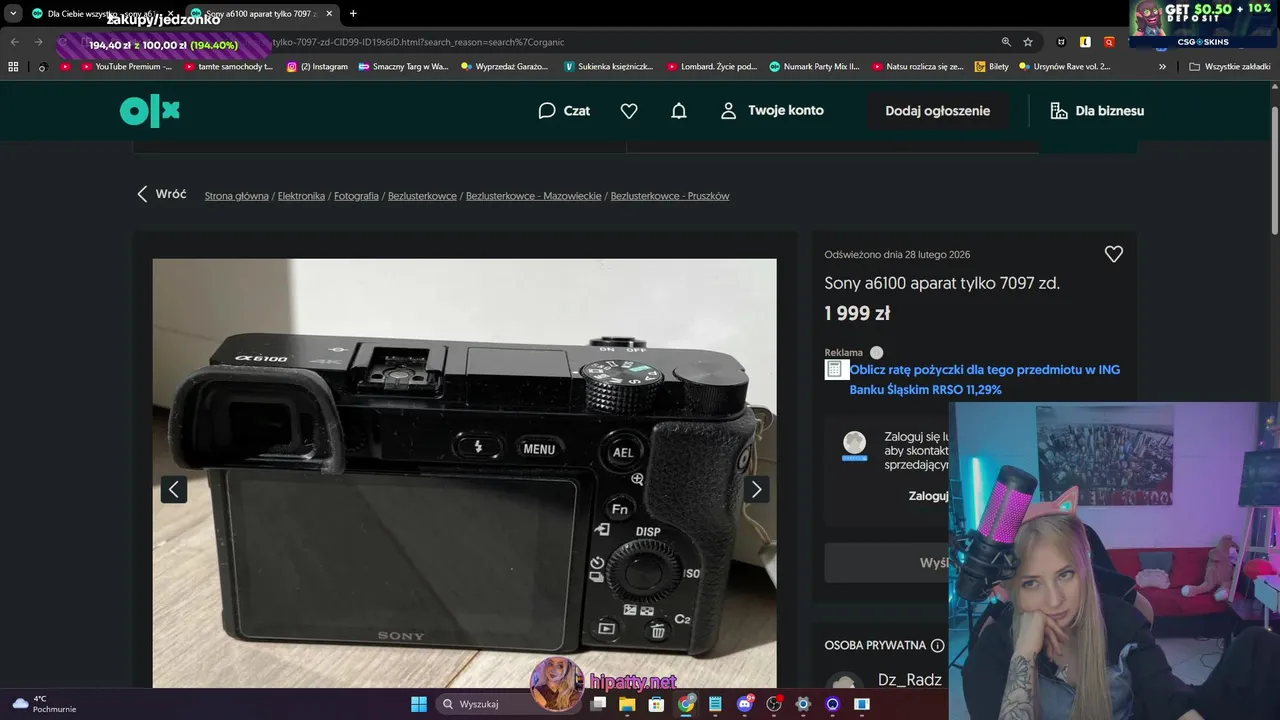Click the Dodaj ogłoszenie button
This screenshot has height=720, width=1280.
tap(938, 111)
